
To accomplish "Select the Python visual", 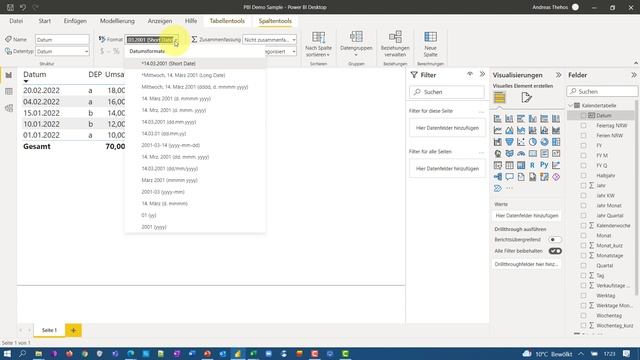I will pyautogui.click(x=544, y=165).
